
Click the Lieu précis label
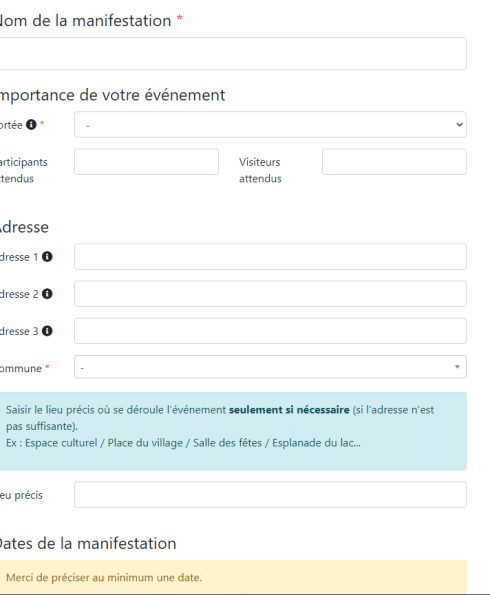21,495
